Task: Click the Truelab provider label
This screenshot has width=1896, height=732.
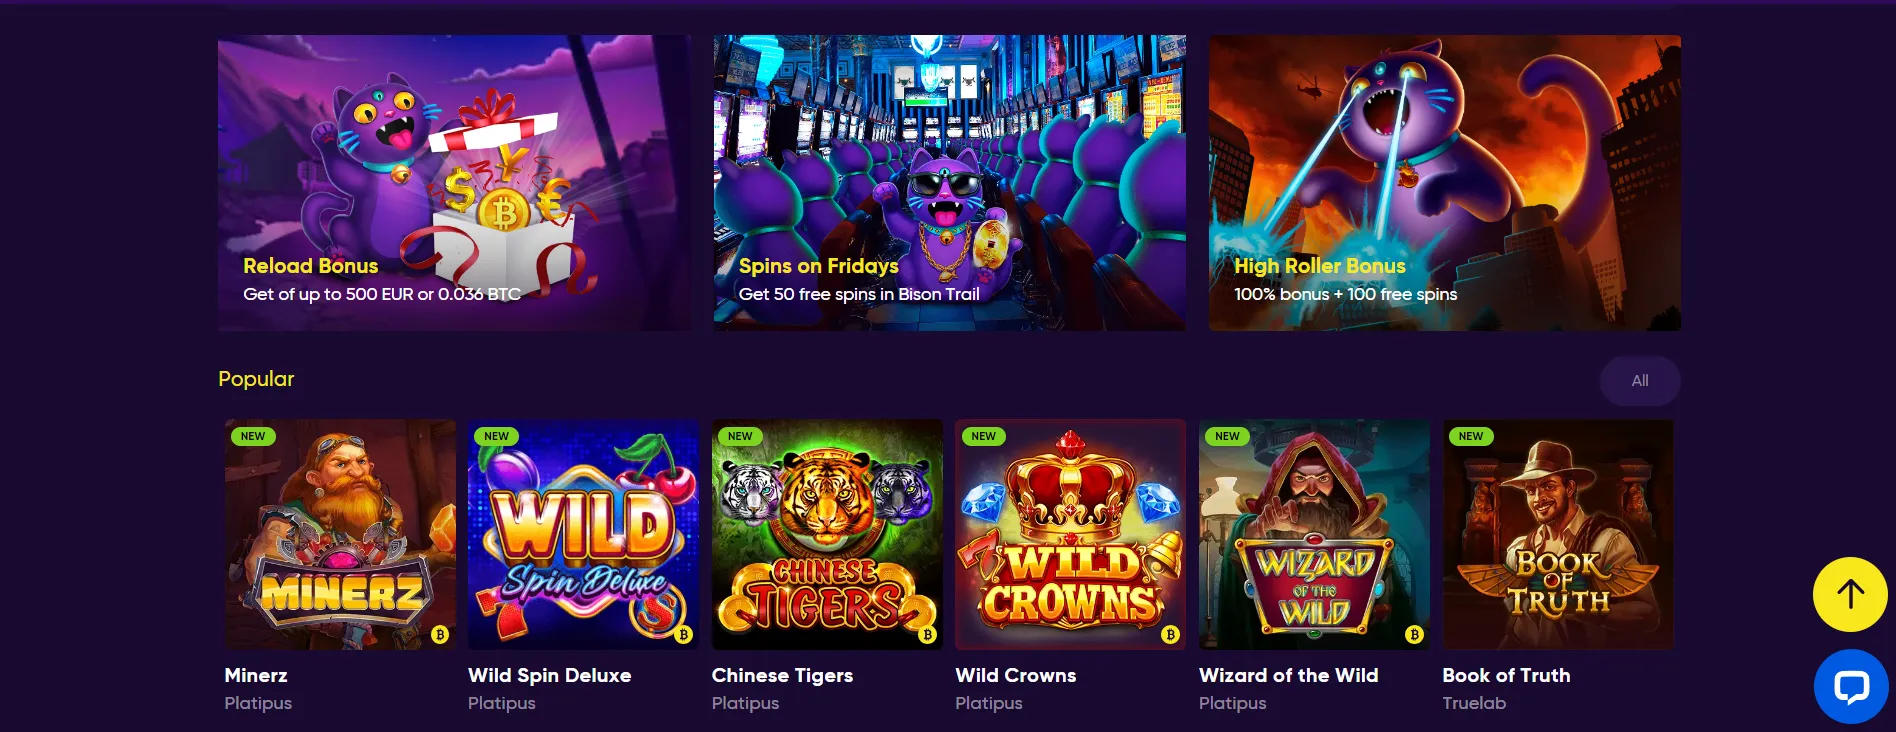Action: tap(1474, 703)
